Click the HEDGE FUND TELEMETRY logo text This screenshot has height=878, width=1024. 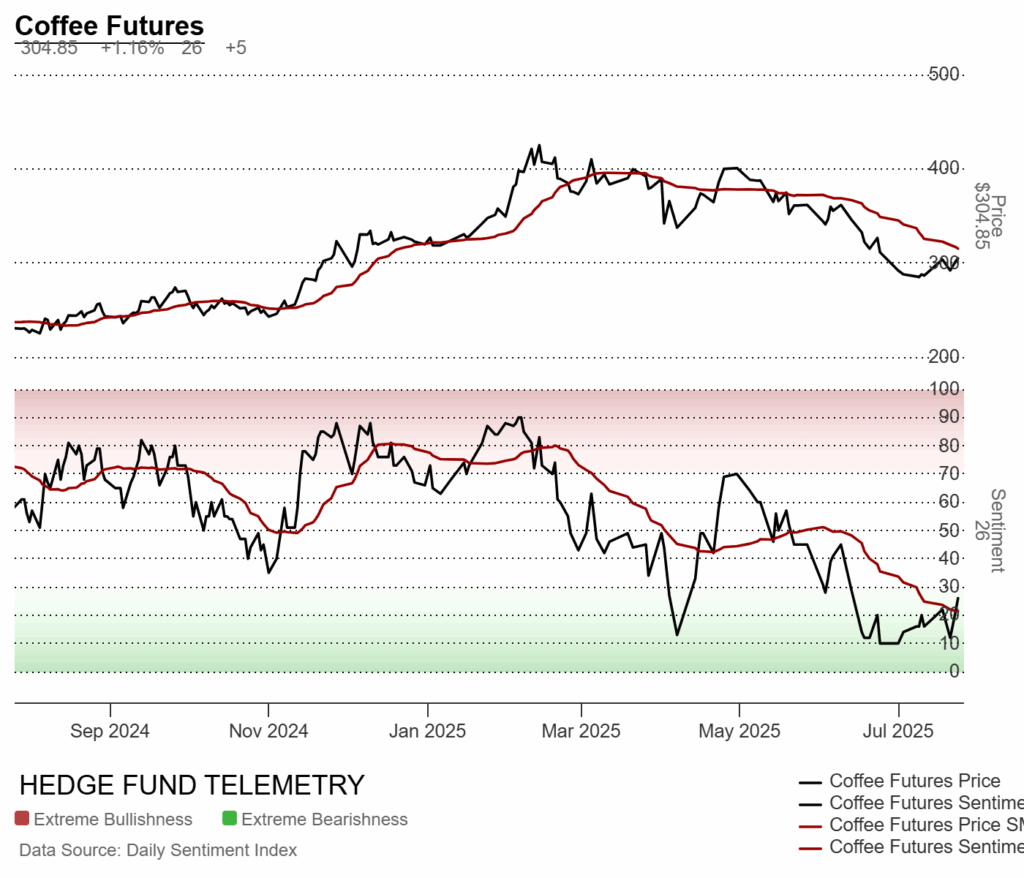pos(192,785)
